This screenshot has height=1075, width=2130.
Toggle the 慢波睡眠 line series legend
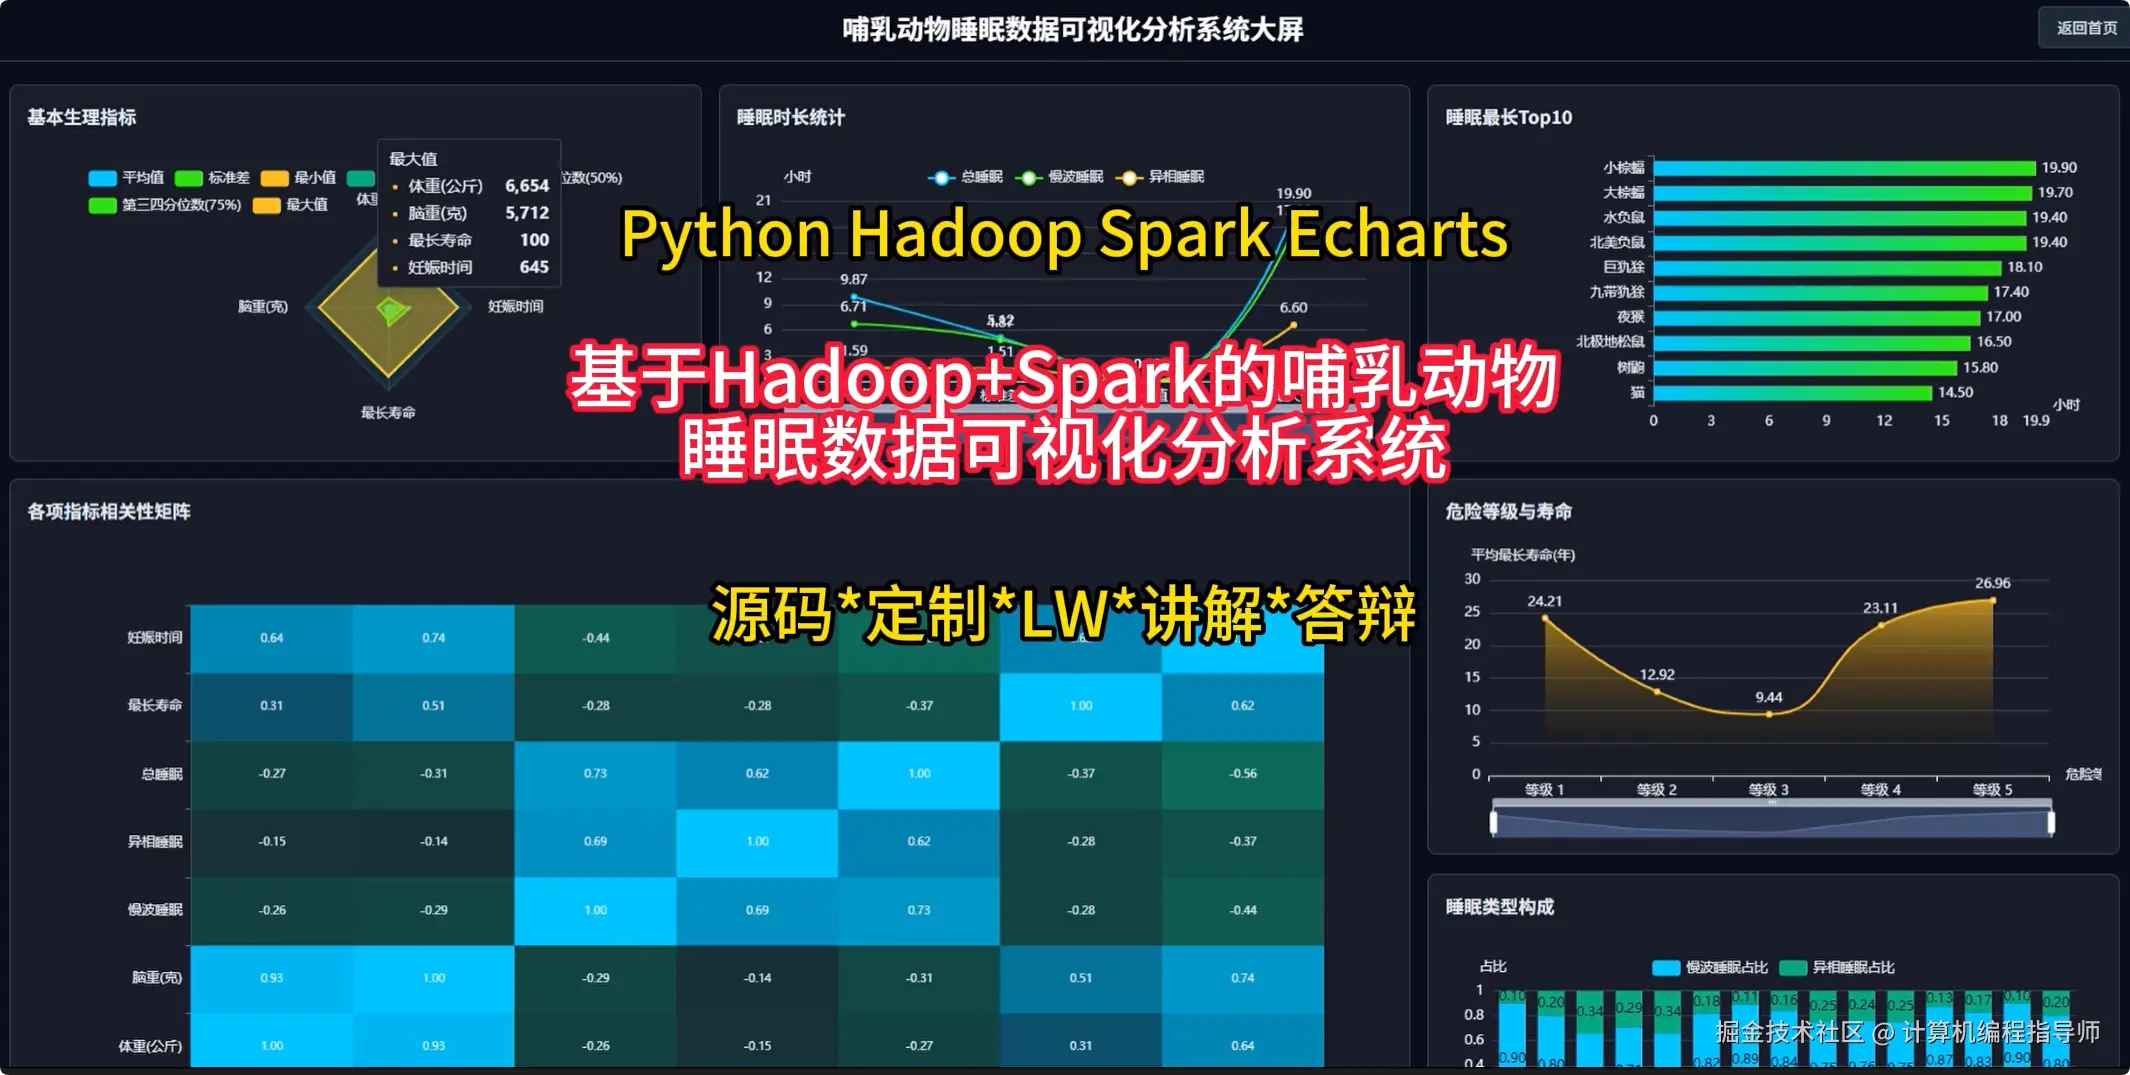pyautogui.click(x=1059, y=177)
